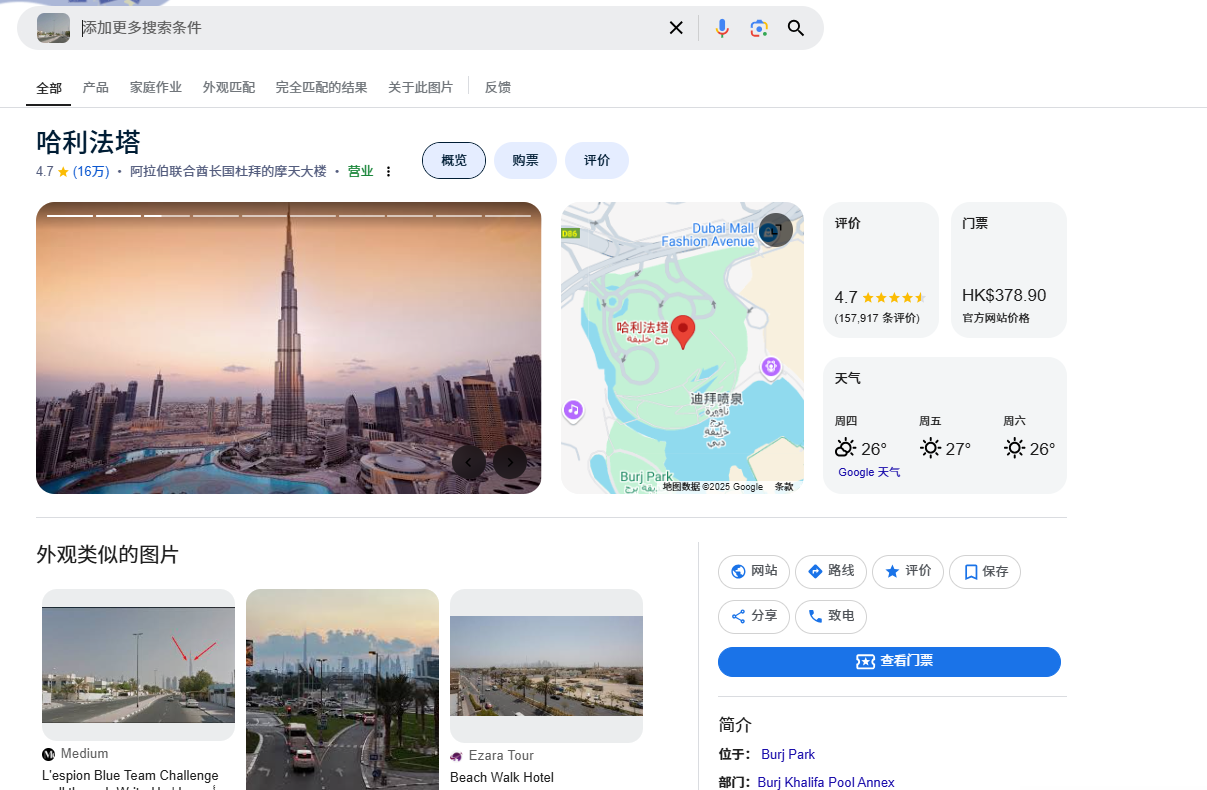Click the round icon at the map's top right
This screenshot has height=790, width=1207.
(775, 231)
